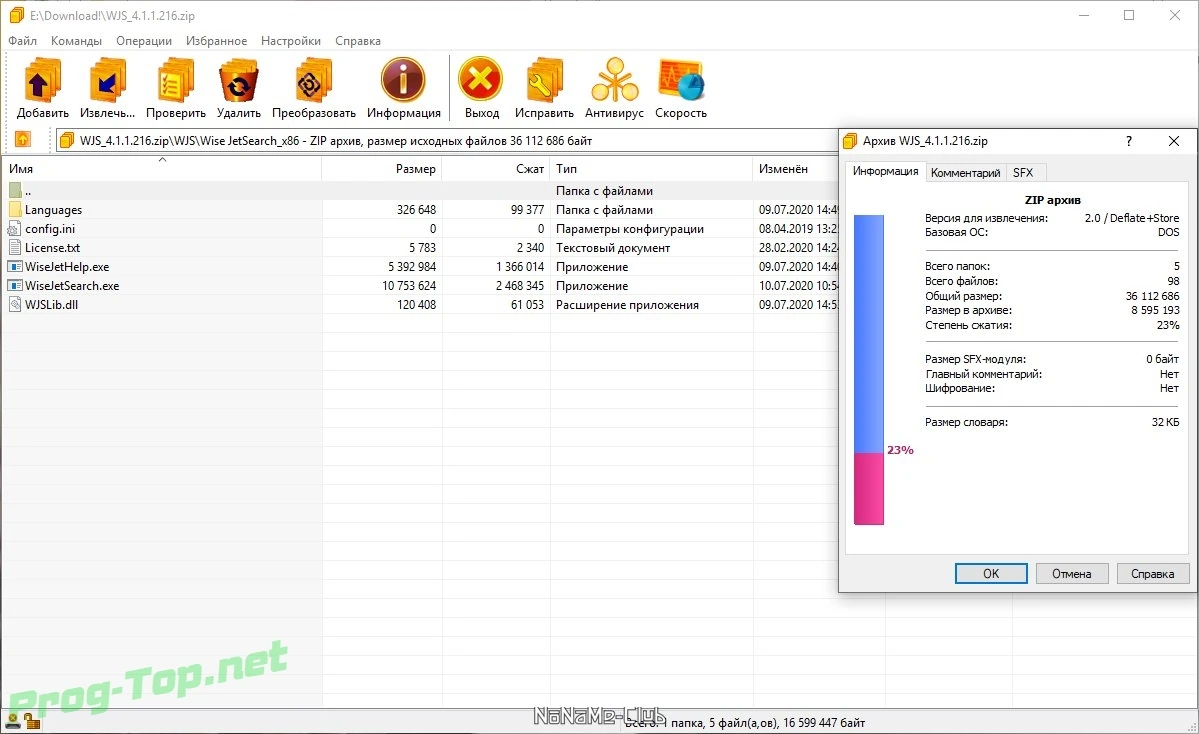Click the pink compression ratio bar segment
Image resolution: width=1199 pixels, height=734 pixels.
coord(869,489)
